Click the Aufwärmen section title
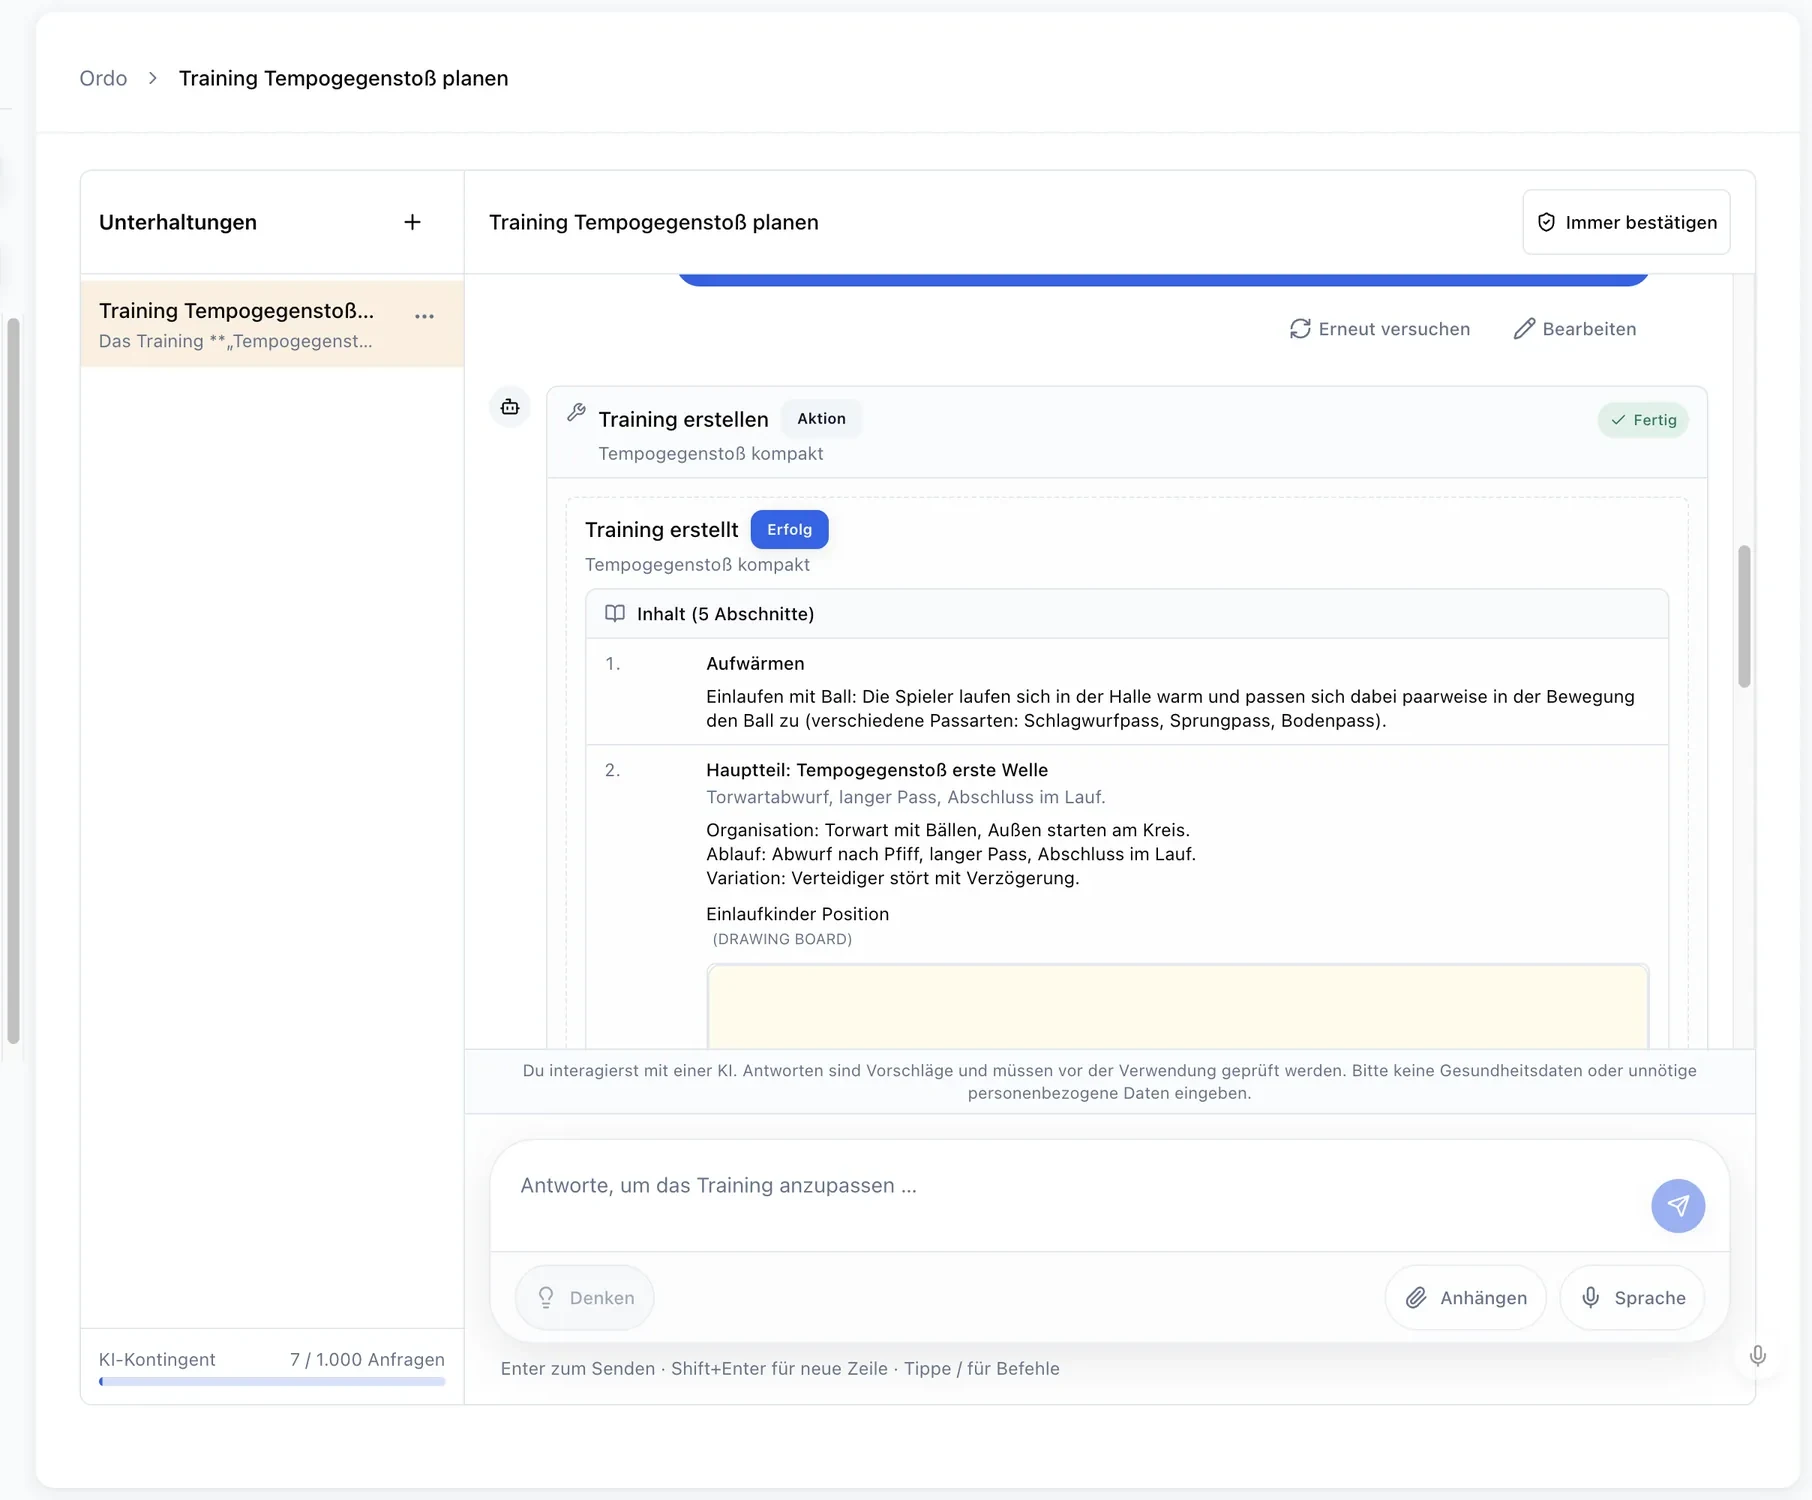Viewport: 1812px width, 1500px height. pyautogui.click(x=755, y=663)
